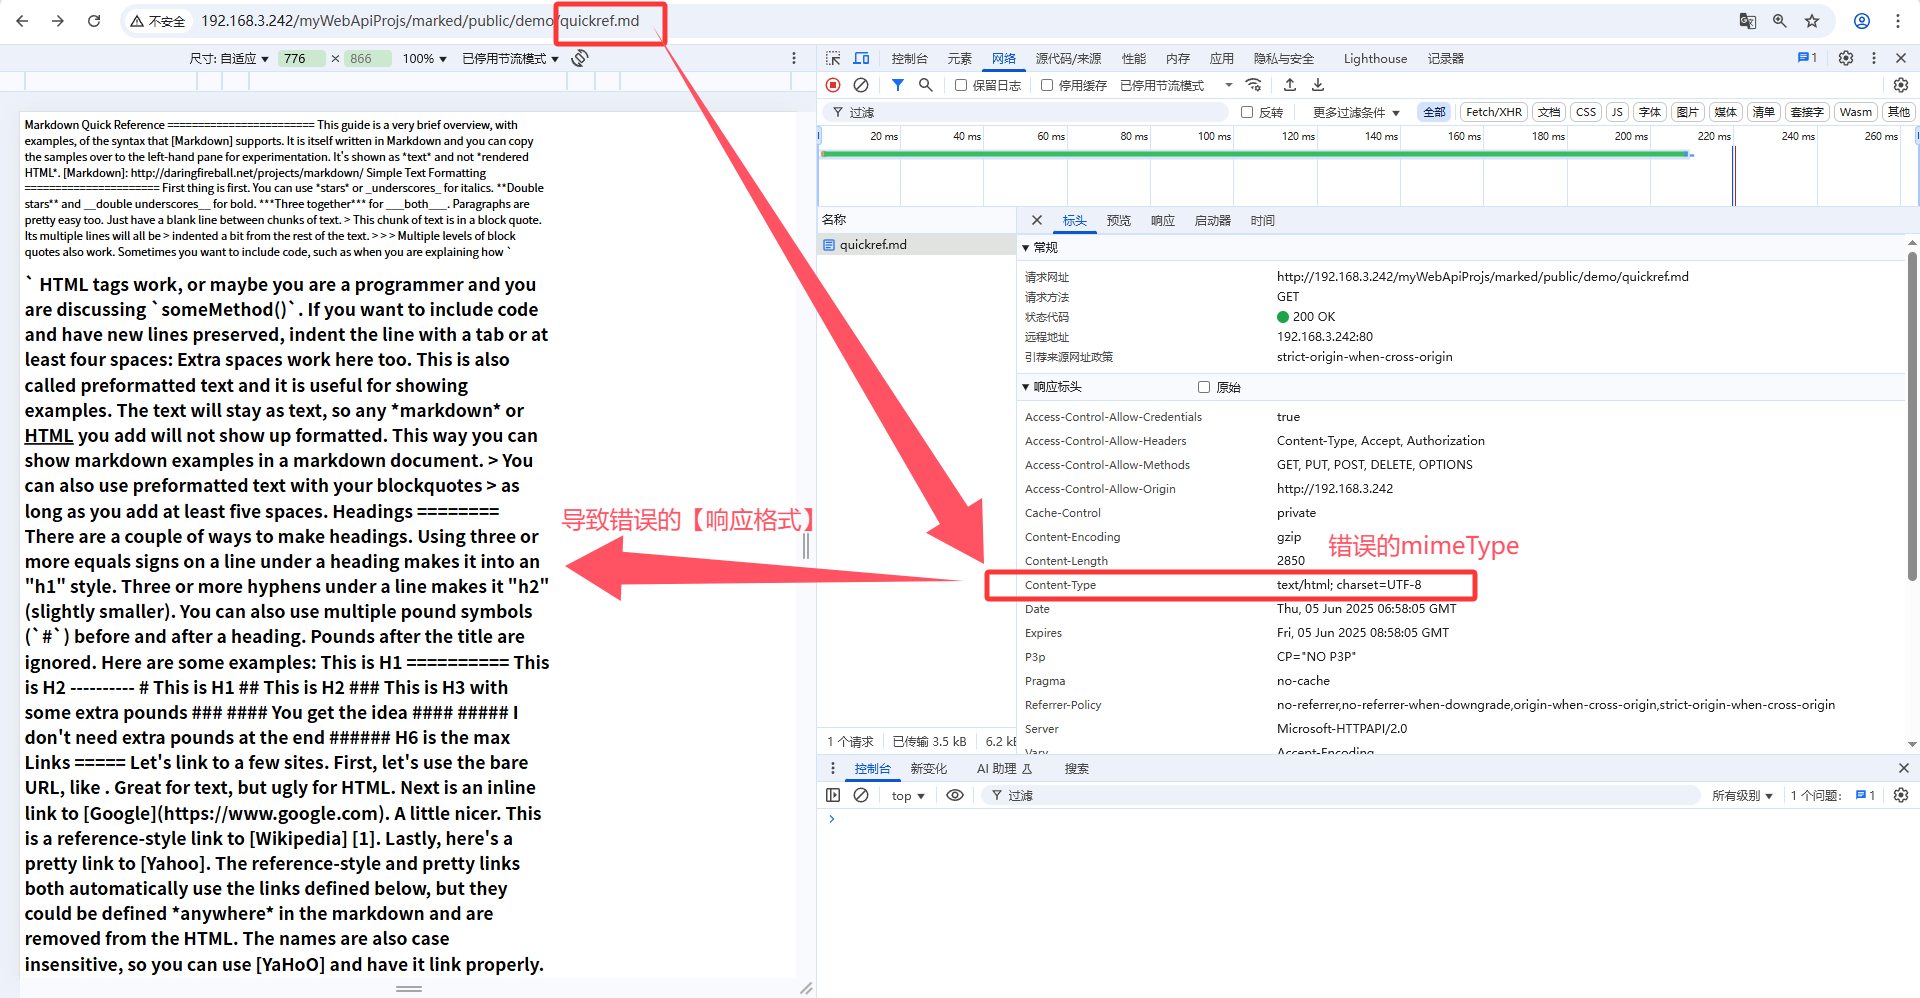Open network search magnifier
This screenshot has height=998, width=1920.
926,85
